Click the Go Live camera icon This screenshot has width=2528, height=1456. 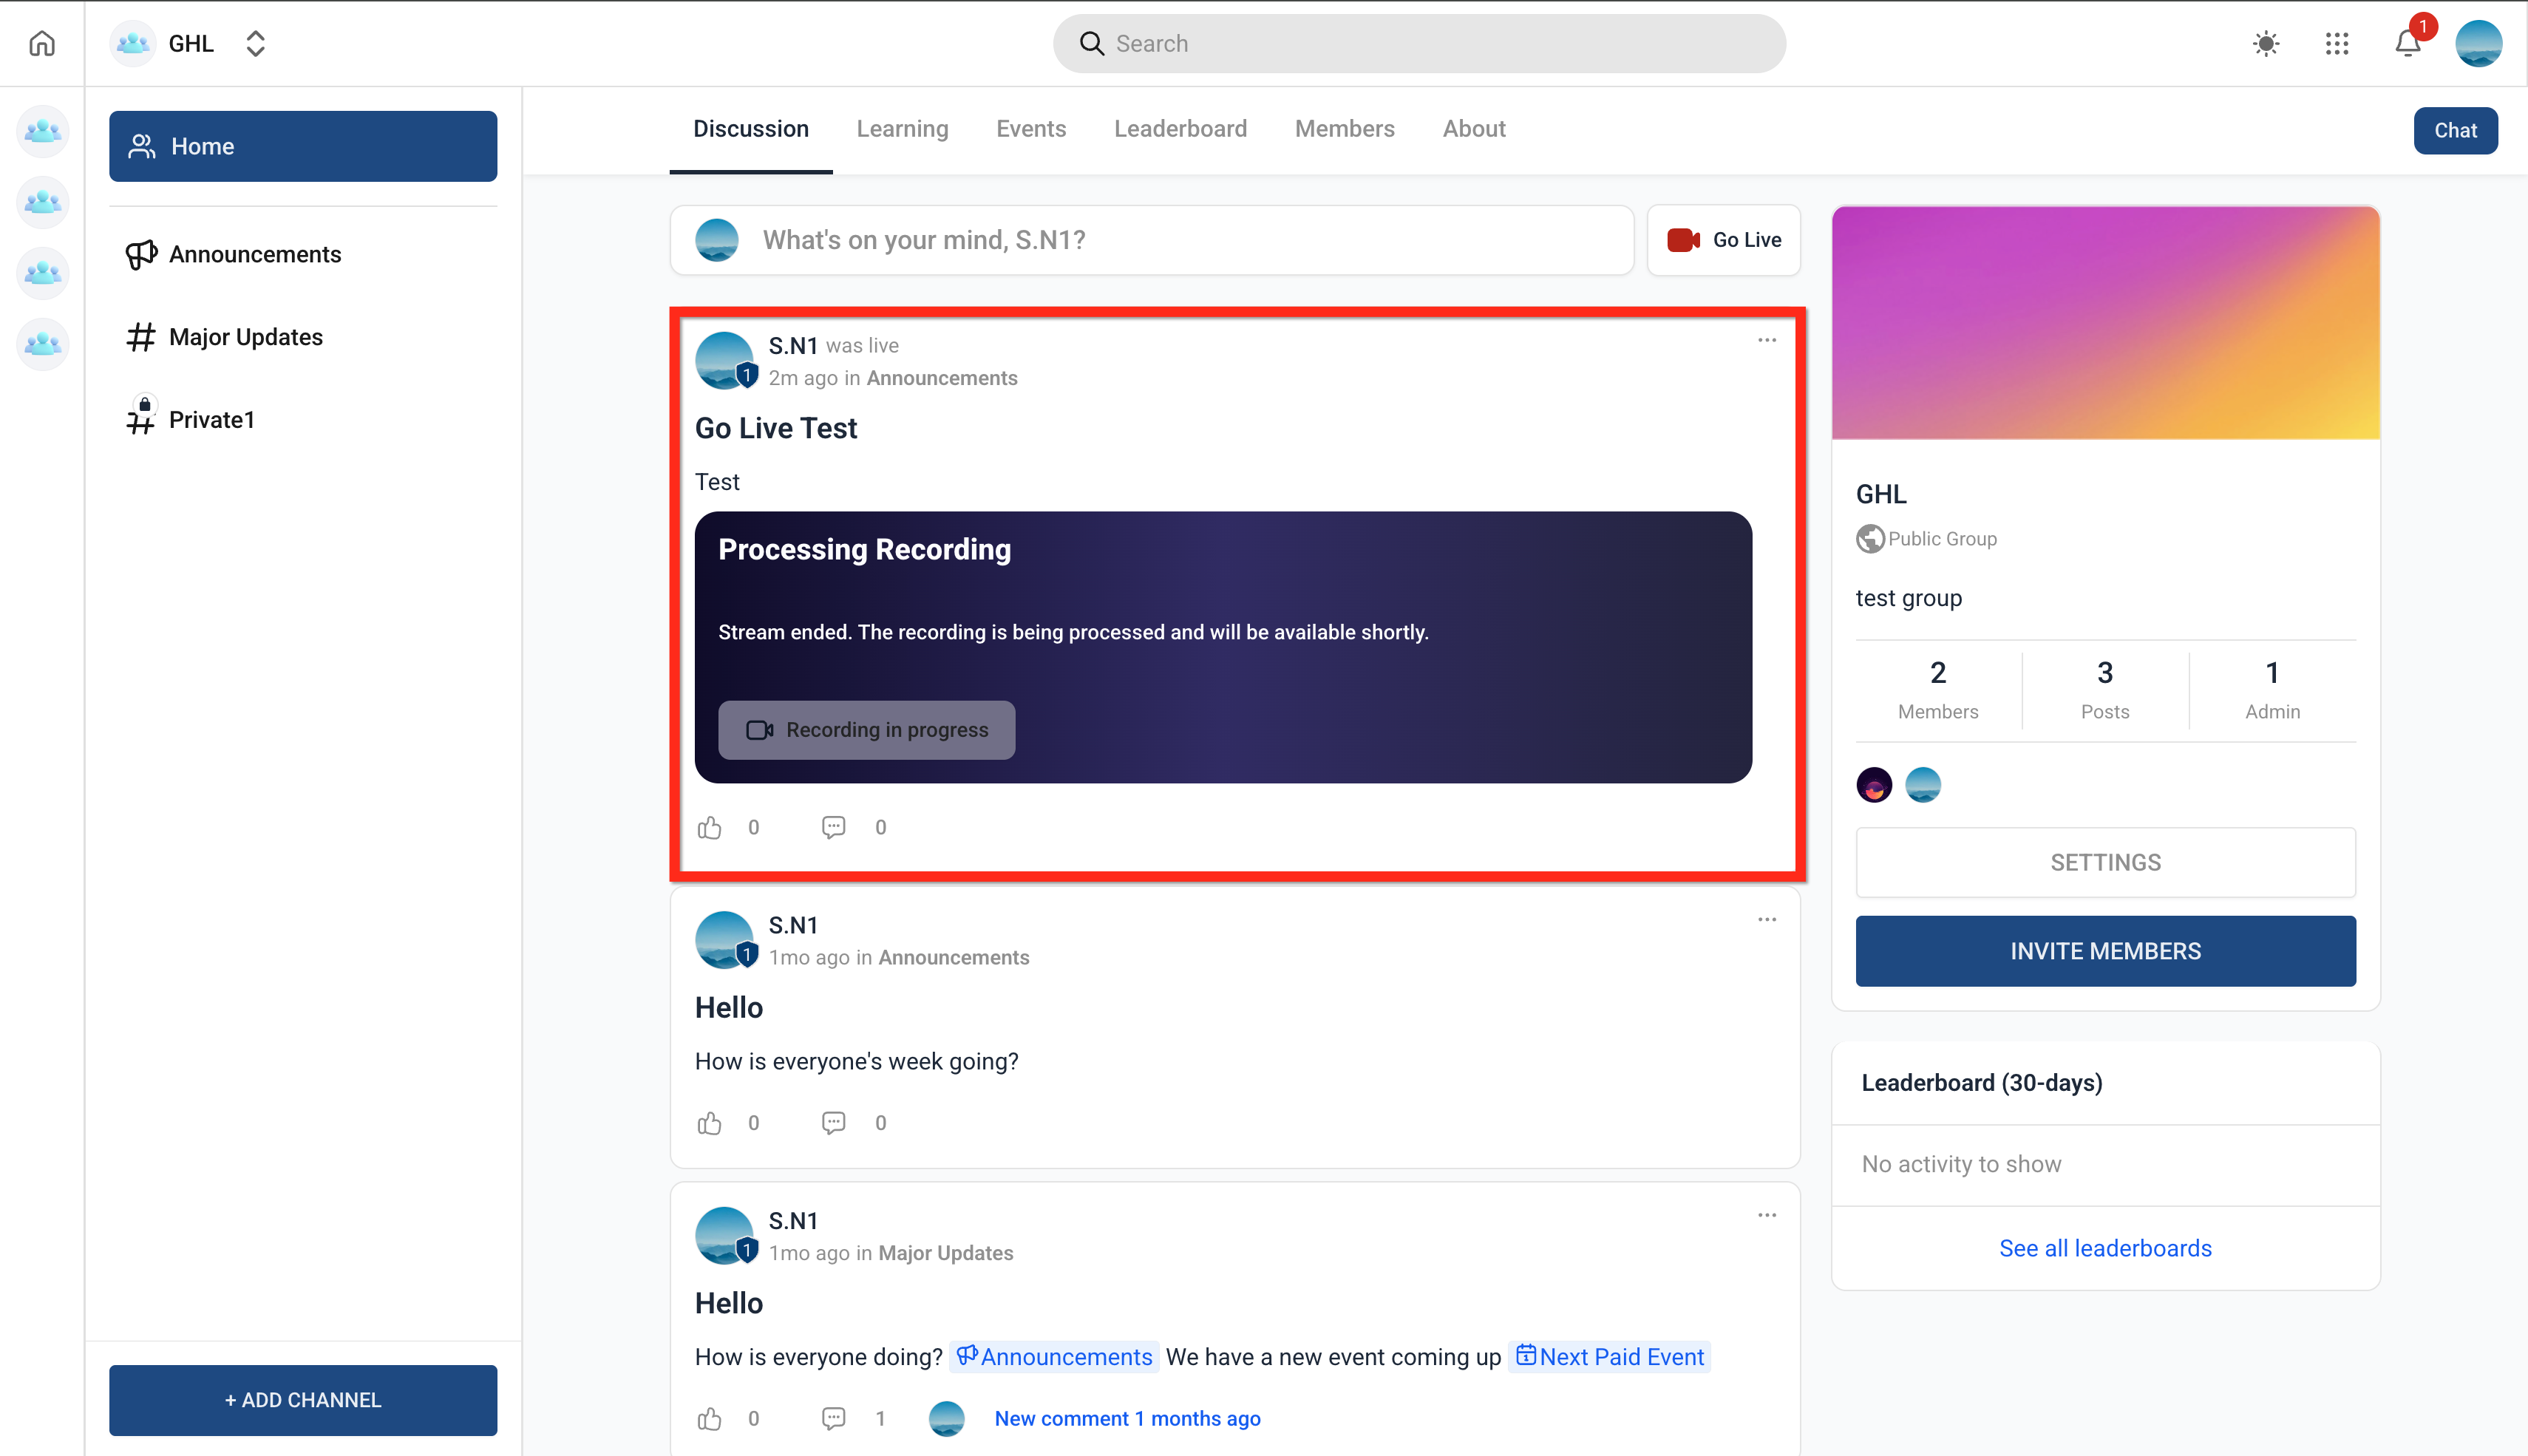(1683, 240)
